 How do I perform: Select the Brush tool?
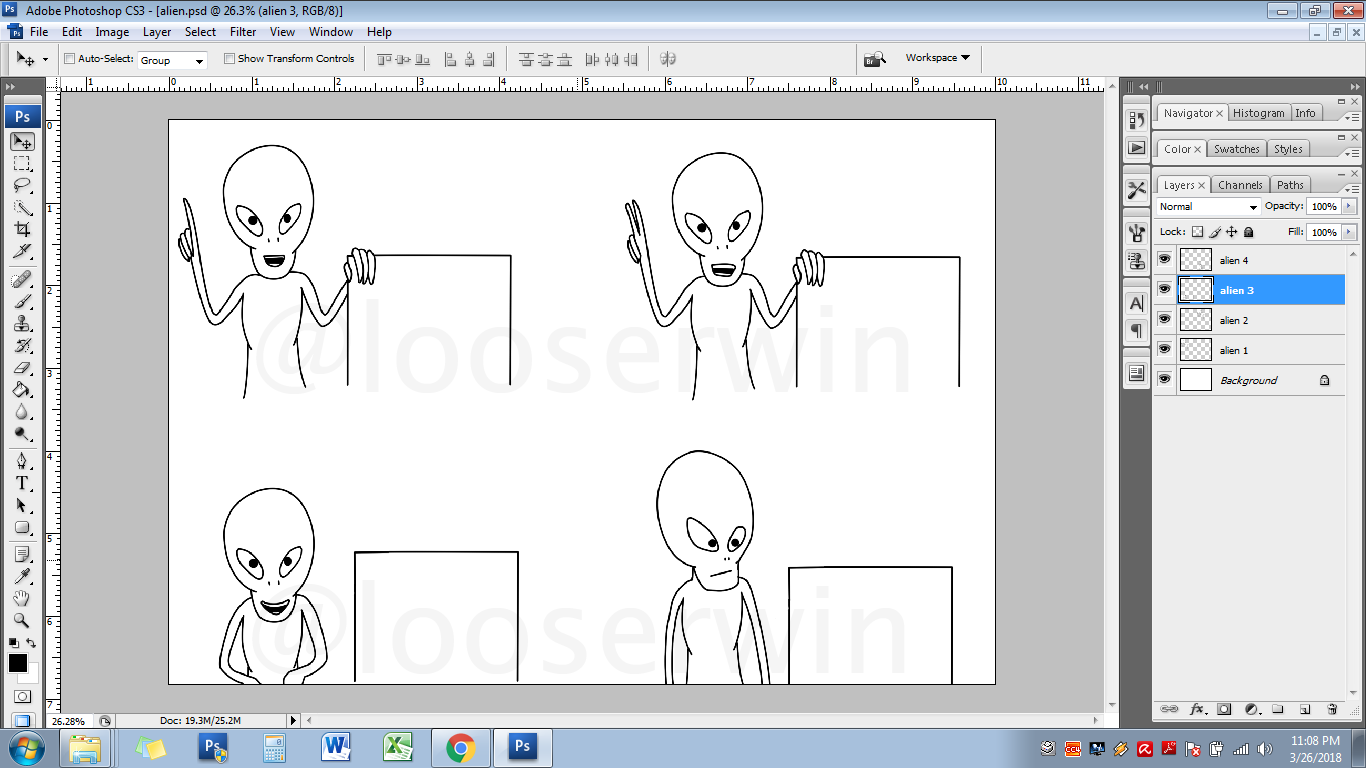22,301
